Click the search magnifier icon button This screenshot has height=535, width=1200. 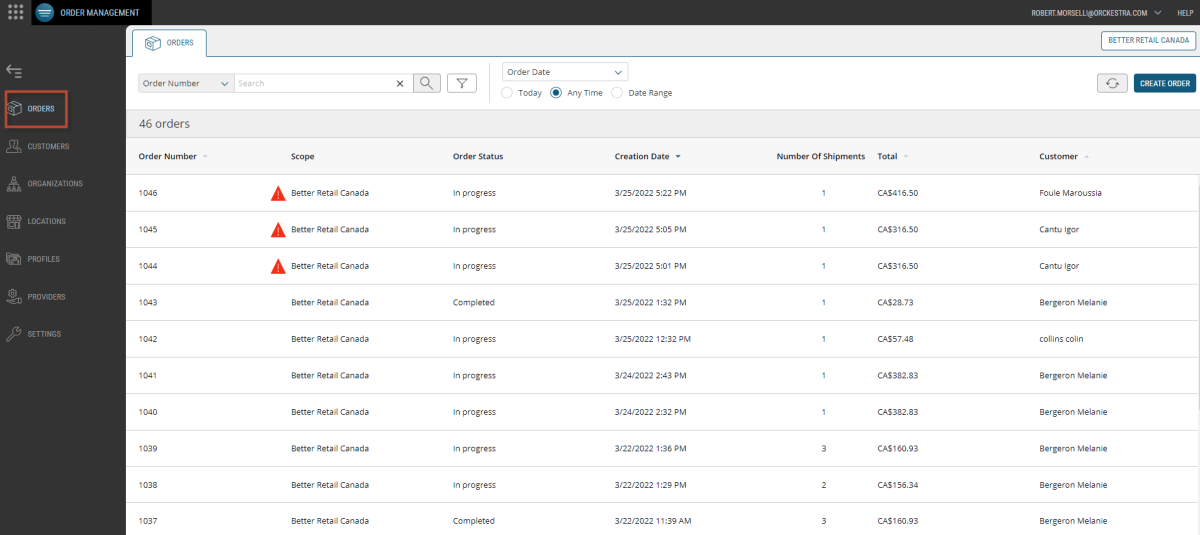click(426, 83)
